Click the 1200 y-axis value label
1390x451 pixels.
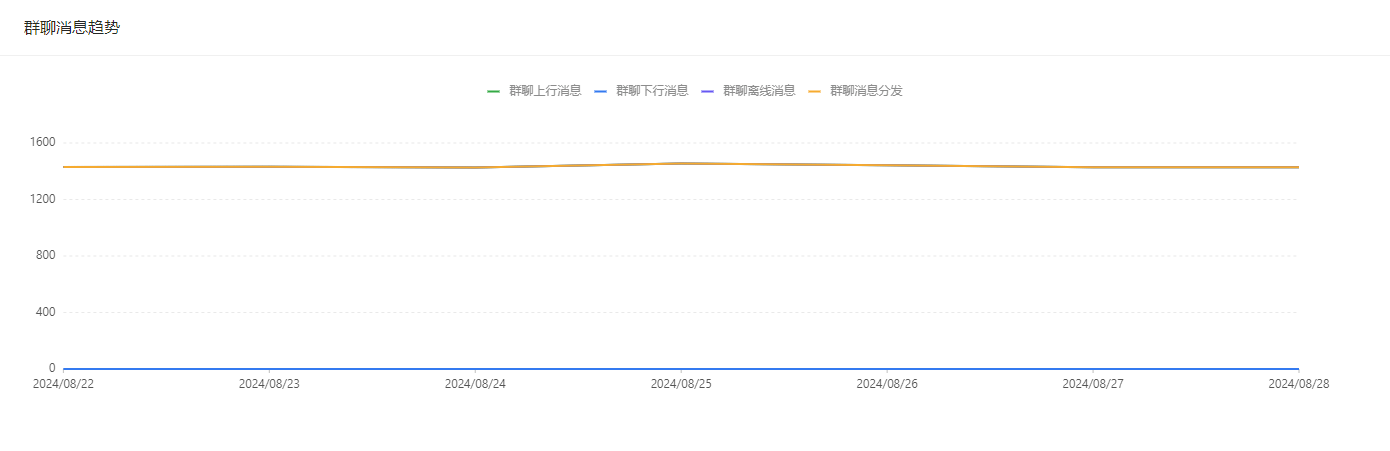pos(42,199)
